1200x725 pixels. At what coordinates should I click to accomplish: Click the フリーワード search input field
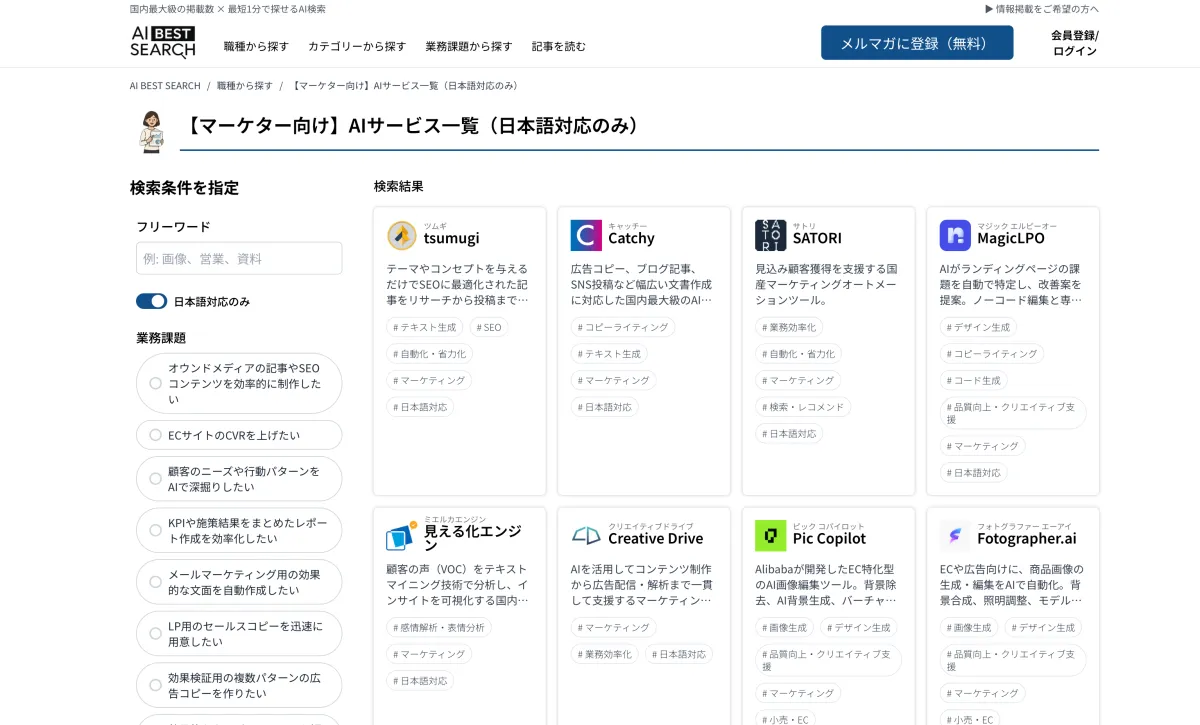[x=239, y=258]
